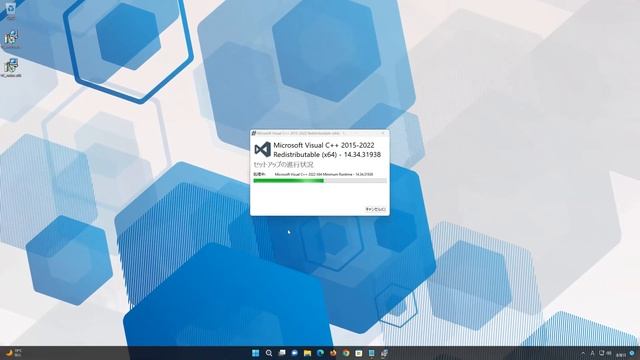Select the running installer icon on the taskbar
Image resolution: width=640 pixels, height=360 pixels.
point(384,353)
